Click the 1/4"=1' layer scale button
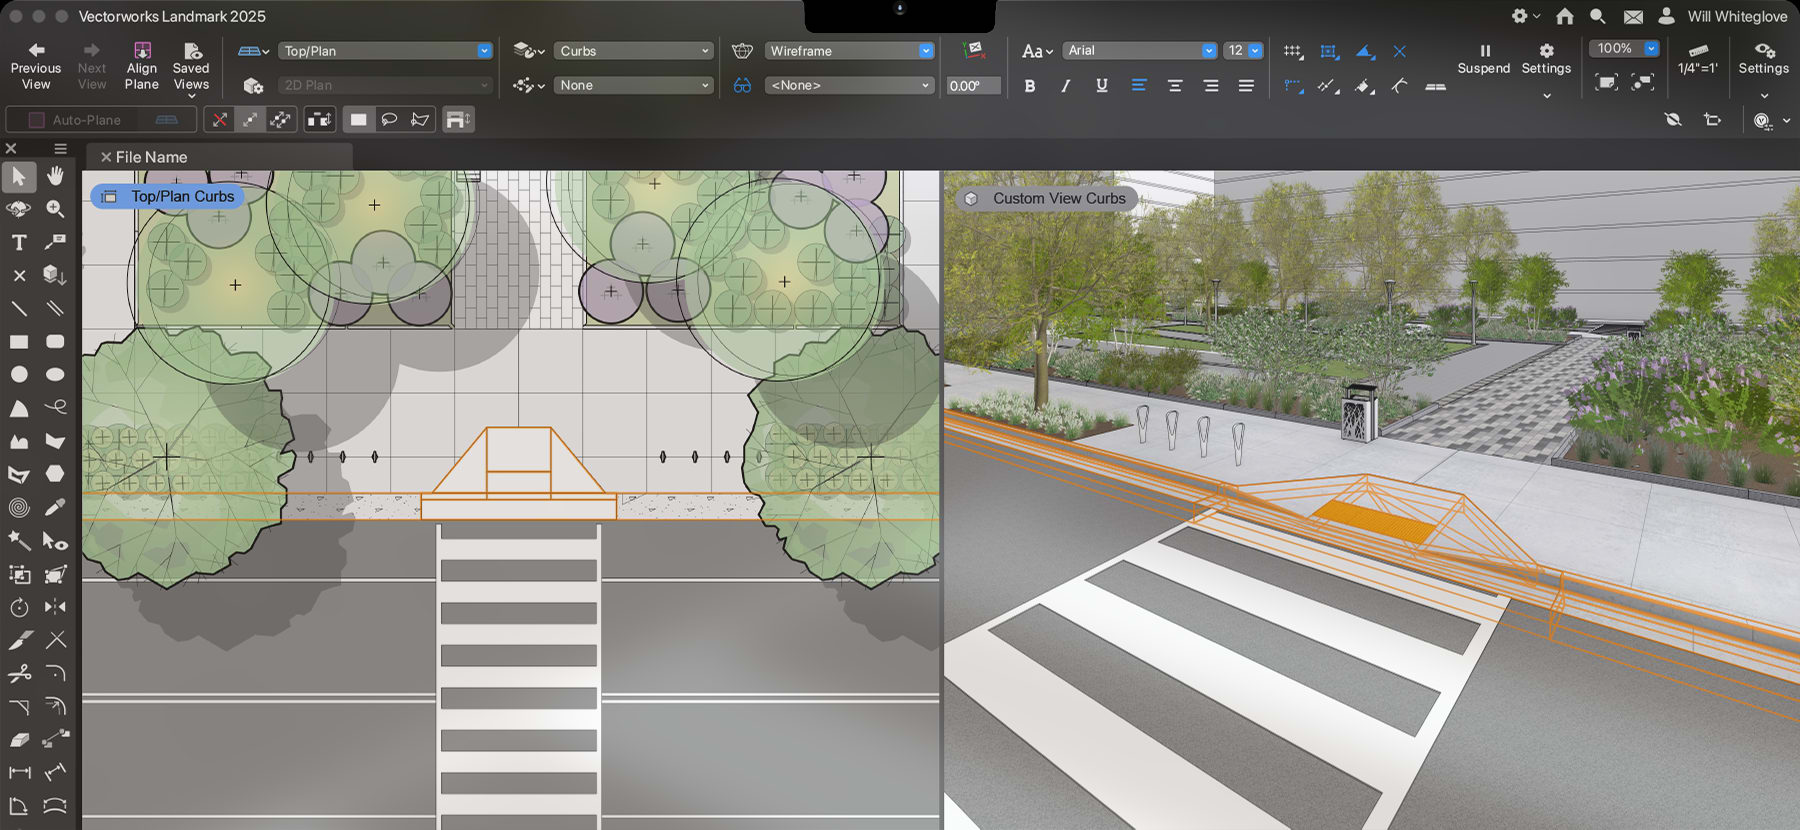The width and height of the screenshot is (1800, 830). click(x=1698, y=59)
